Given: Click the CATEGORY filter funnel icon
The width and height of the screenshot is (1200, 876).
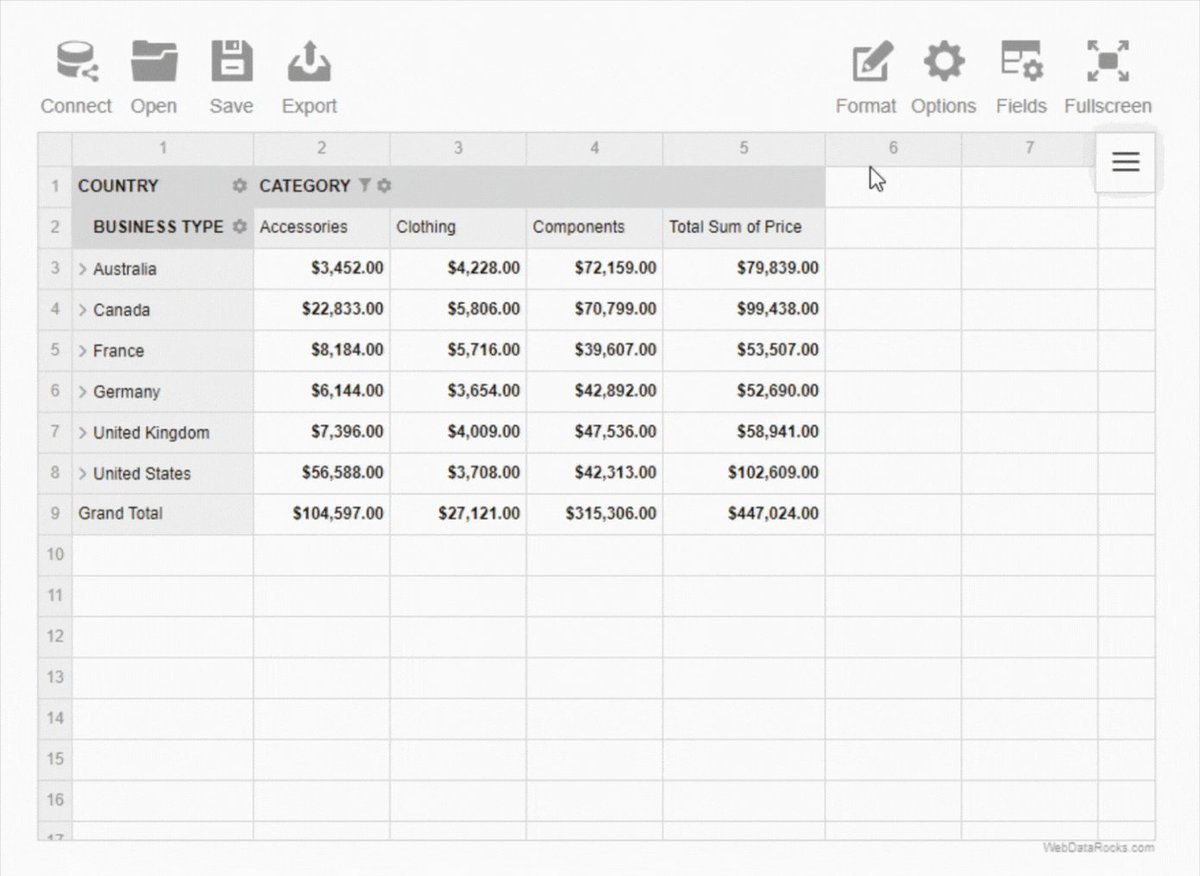Looking at the screenshot, I should pyautogui.click(x=365, y=185).
